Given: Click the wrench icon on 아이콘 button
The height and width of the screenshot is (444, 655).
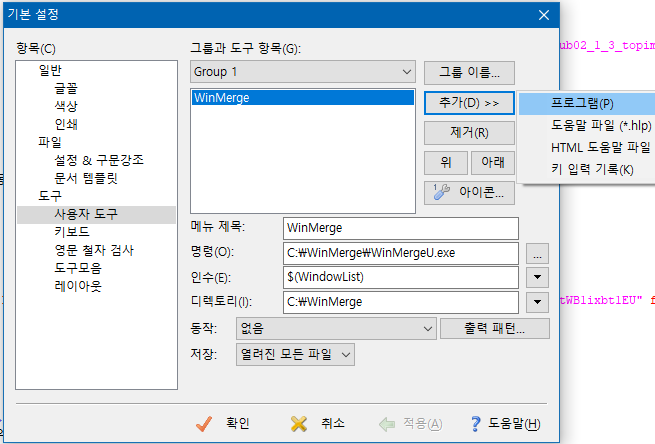Looking at the screenshot, I should pos(441,192).
